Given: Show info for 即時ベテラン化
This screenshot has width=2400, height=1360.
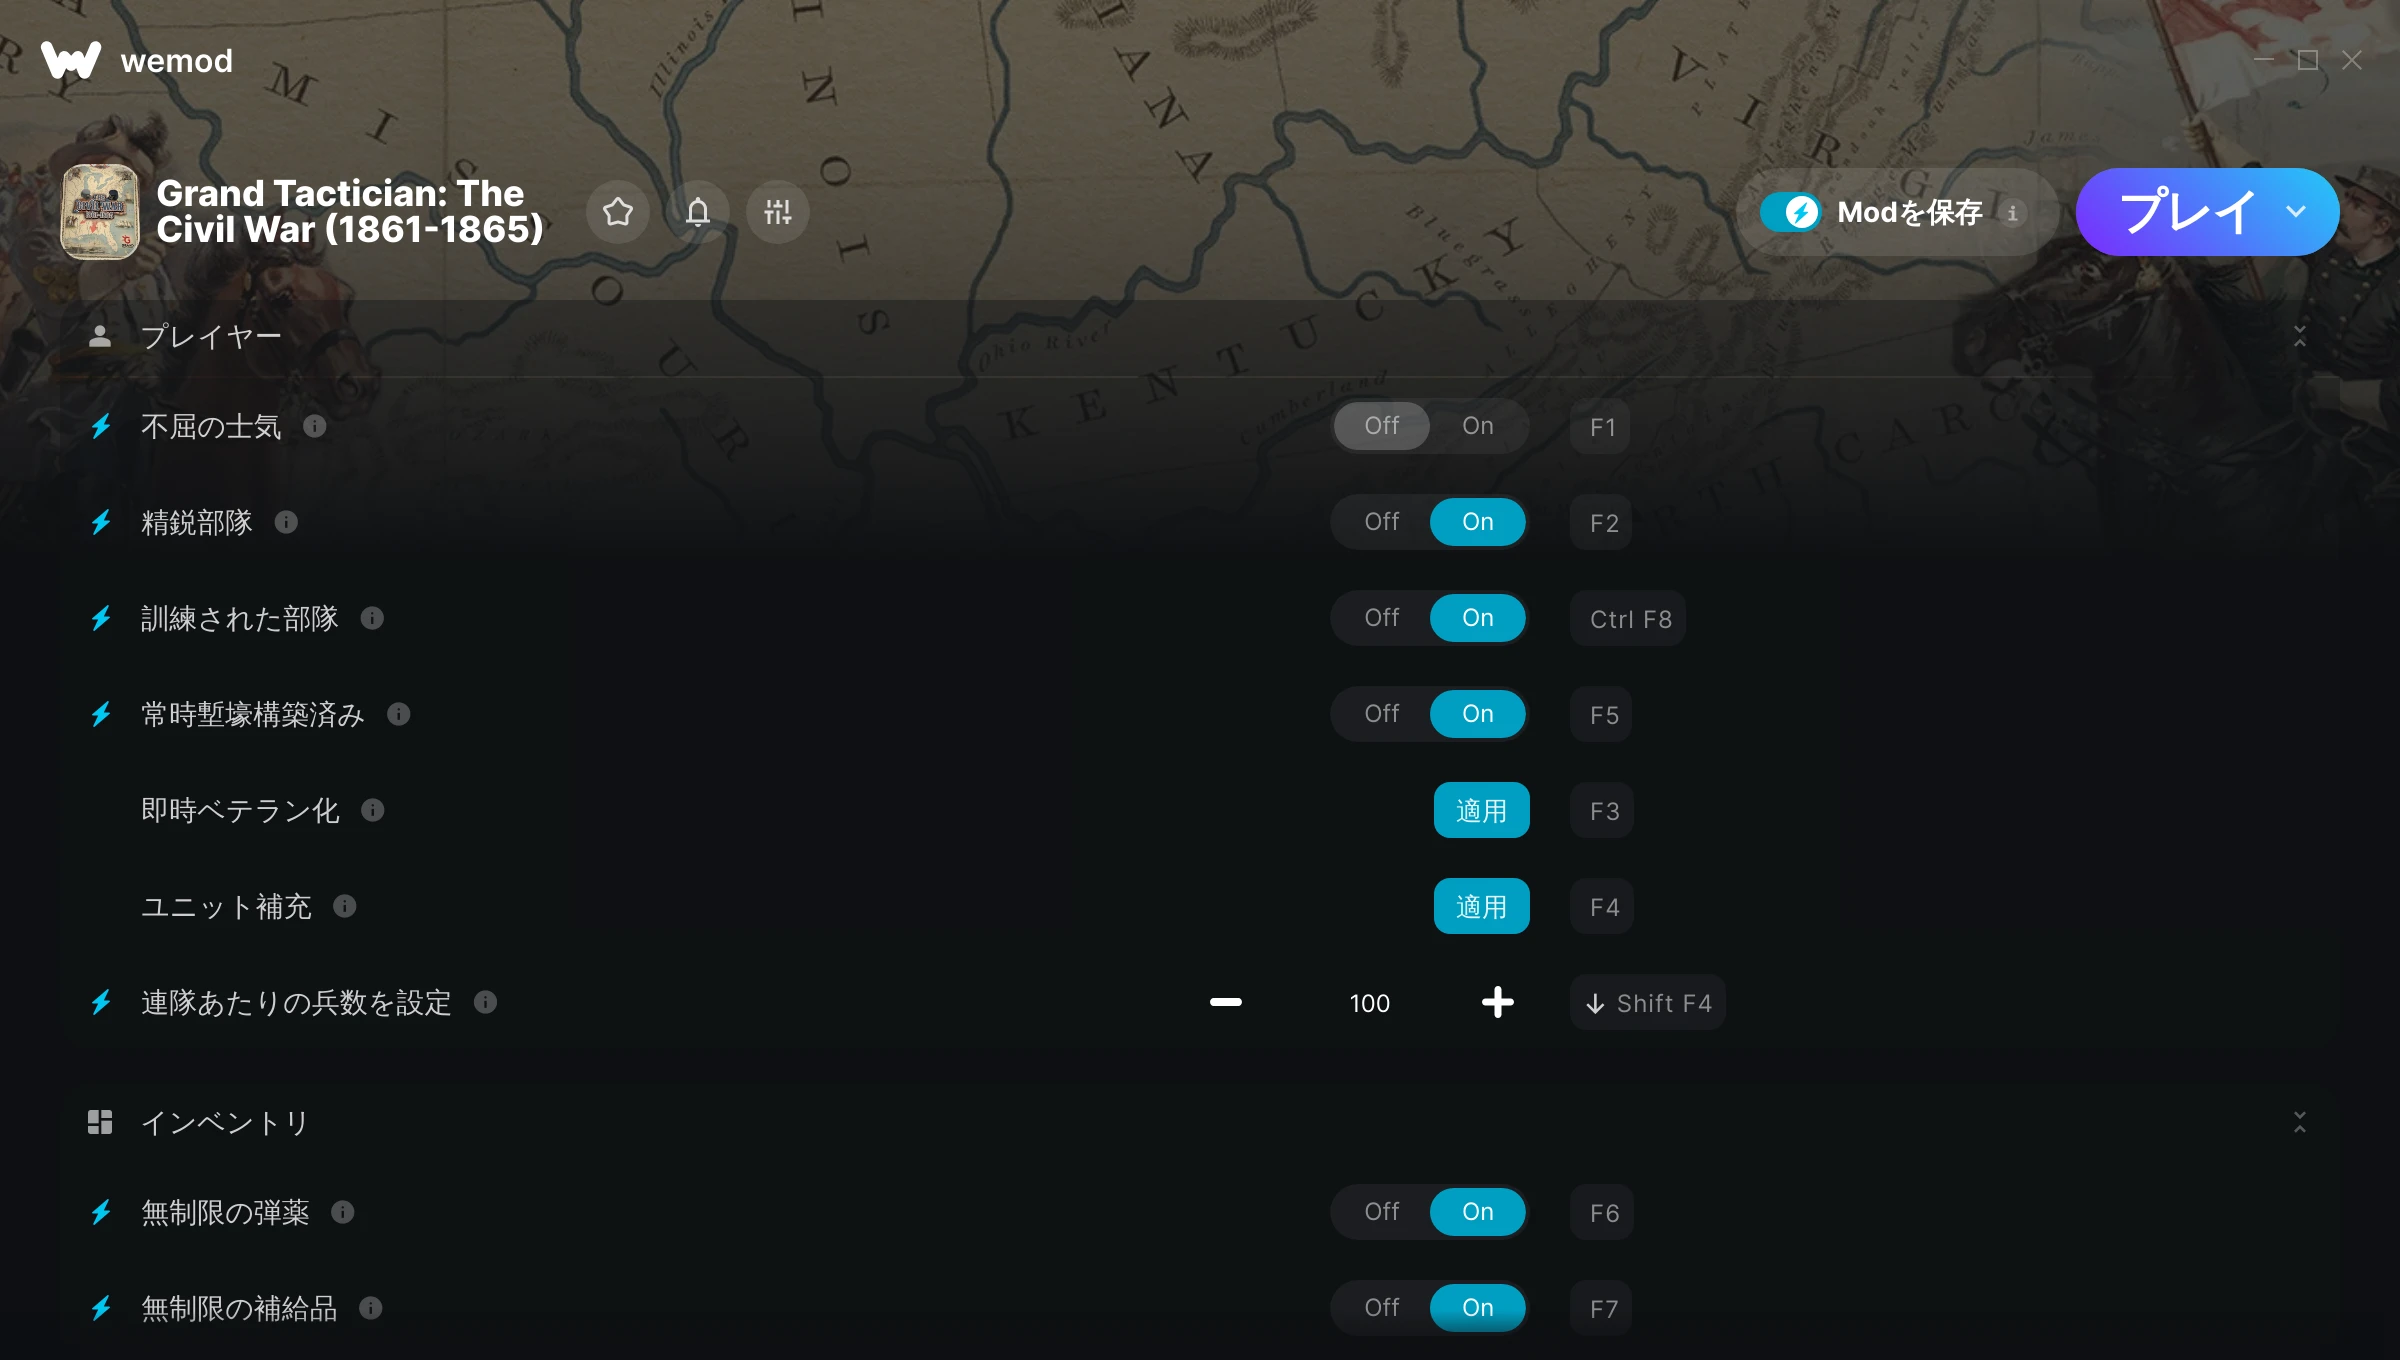Looking at the screenshot, I should coord(373,810).
